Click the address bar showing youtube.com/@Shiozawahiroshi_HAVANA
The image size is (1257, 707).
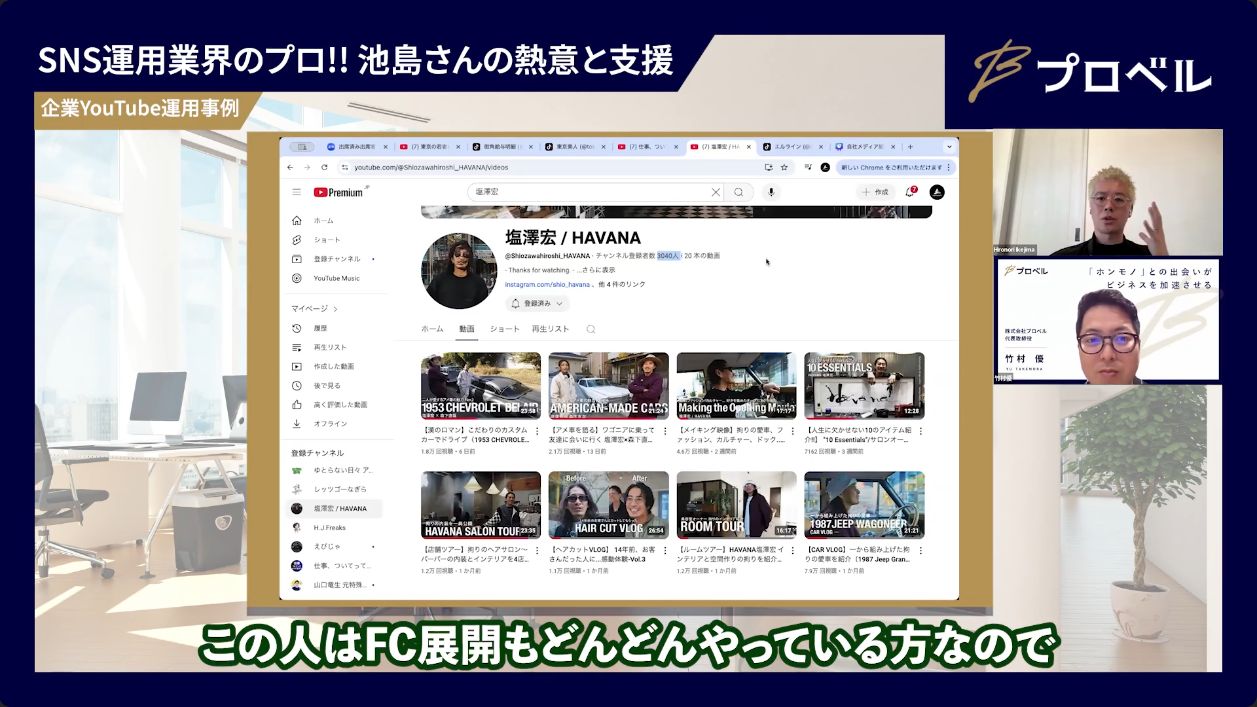click(x=565, y=167)
